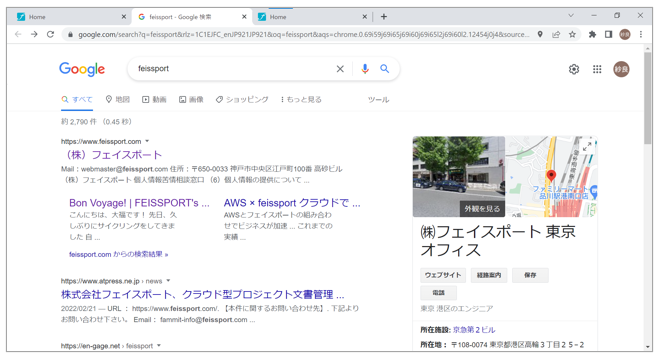The image size is (659, 360).
Task: Click the blue search magnifier icon
Action: click(385, 68)
